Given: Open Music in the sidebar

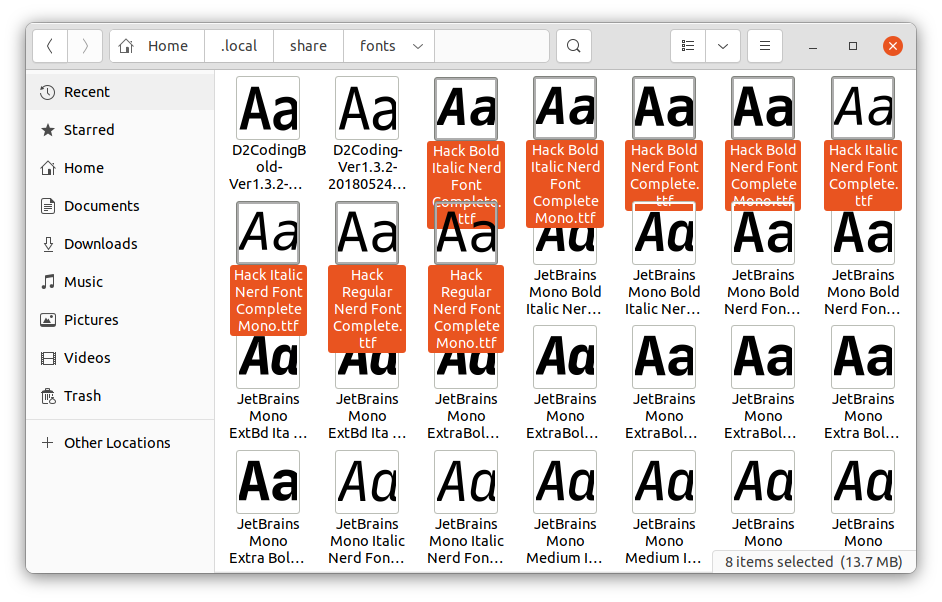Looking at the screenshot, I should 120,281.
